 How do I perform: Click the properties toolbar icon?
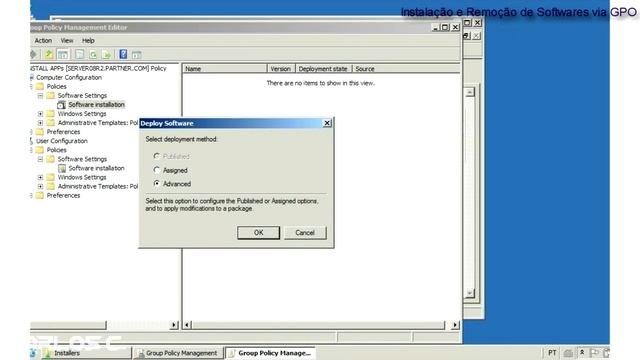click(x=80, y=54)
